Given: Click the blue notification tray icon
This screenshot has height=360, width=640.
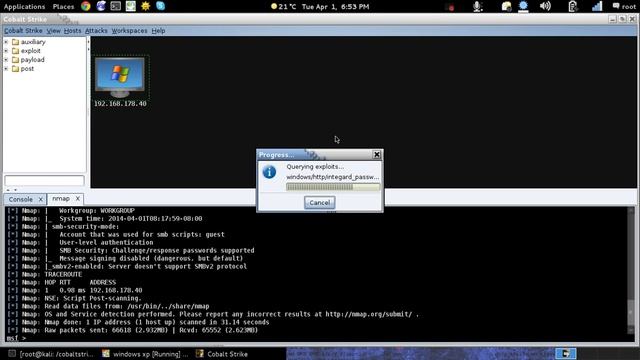Looking at the screenshot, I should point(523,6).
